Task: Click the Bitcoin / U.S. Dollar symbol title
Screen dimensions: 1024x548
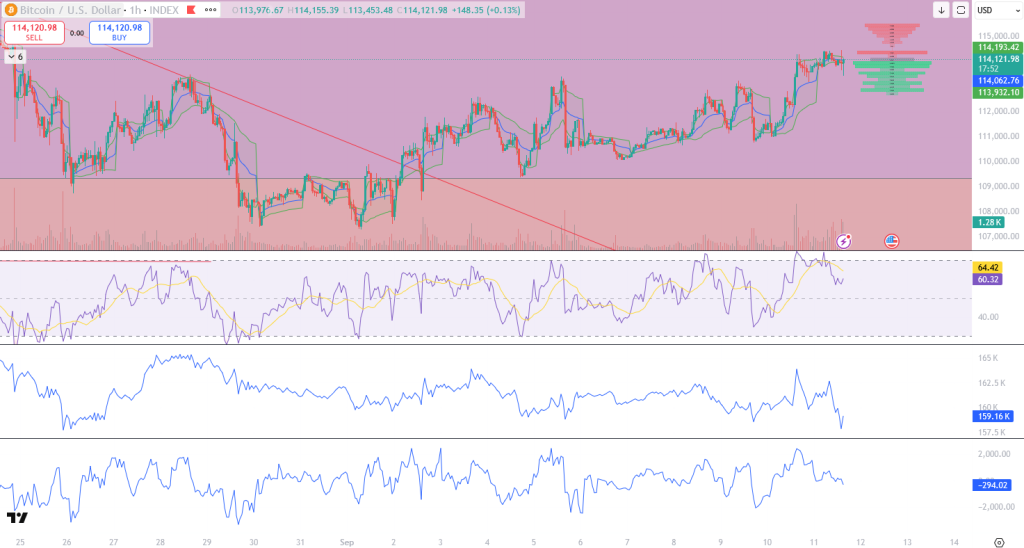Action: coord(70,10)
